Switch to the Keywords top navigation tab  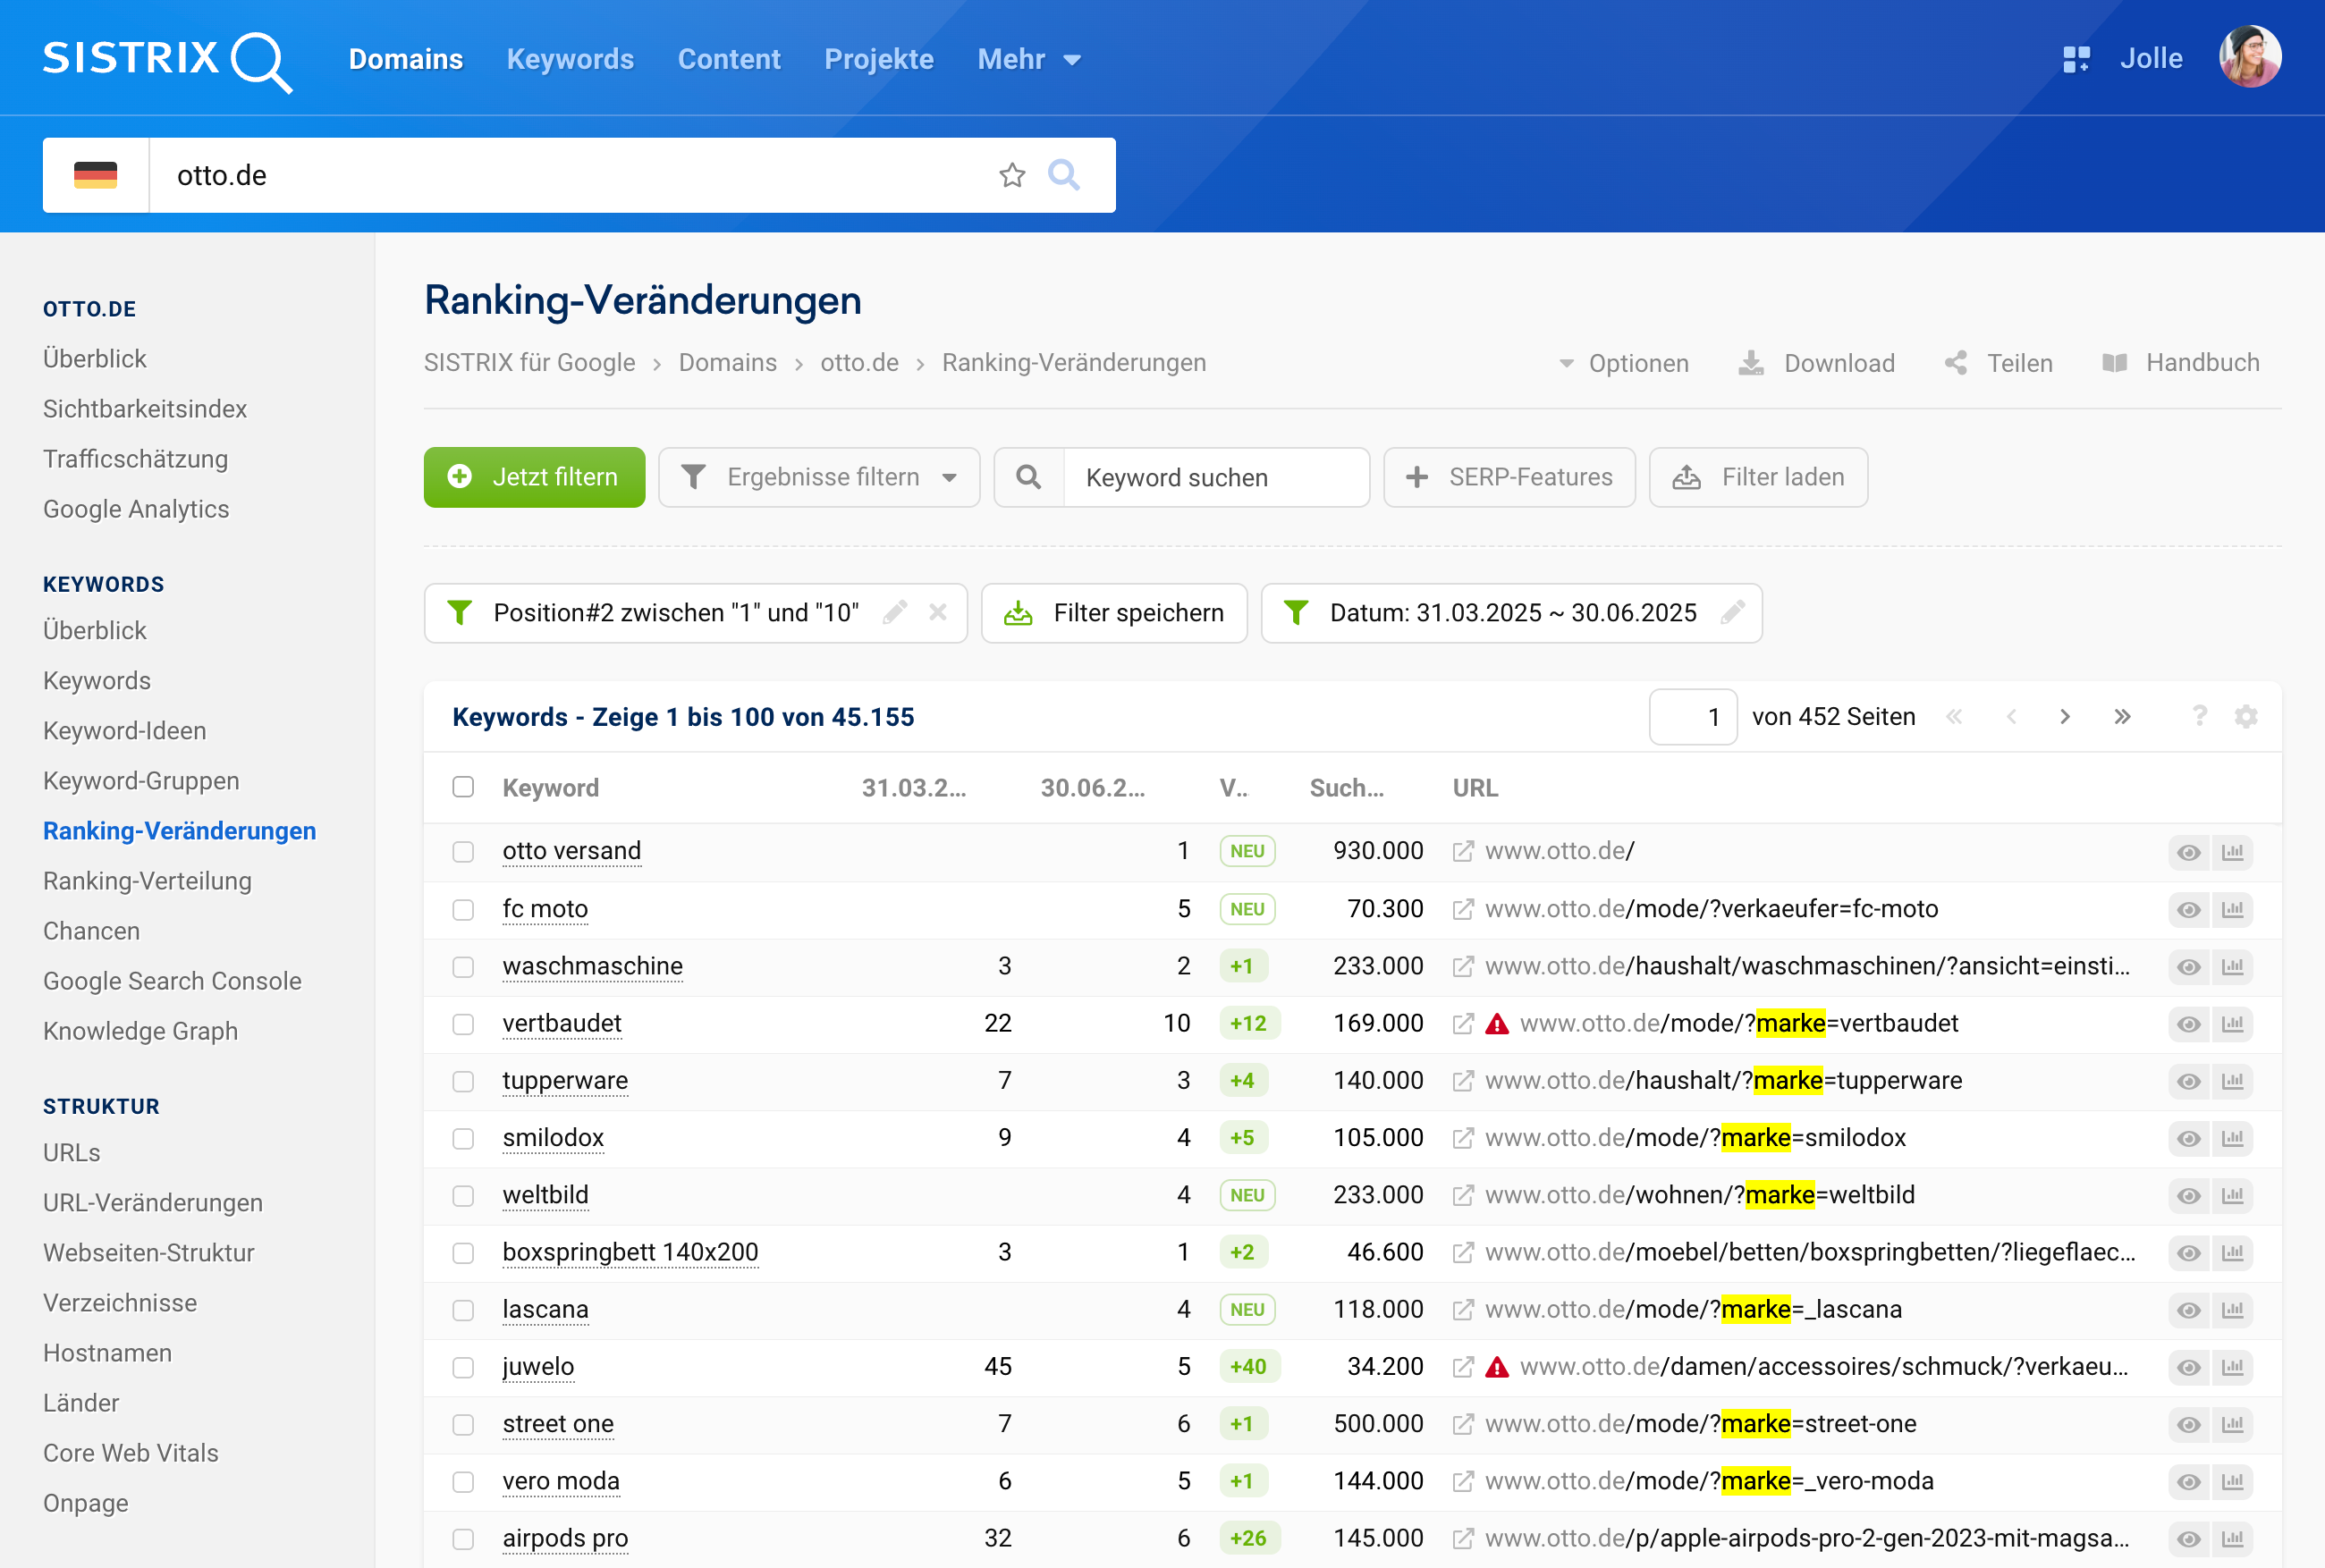click(x=570, y=59)
